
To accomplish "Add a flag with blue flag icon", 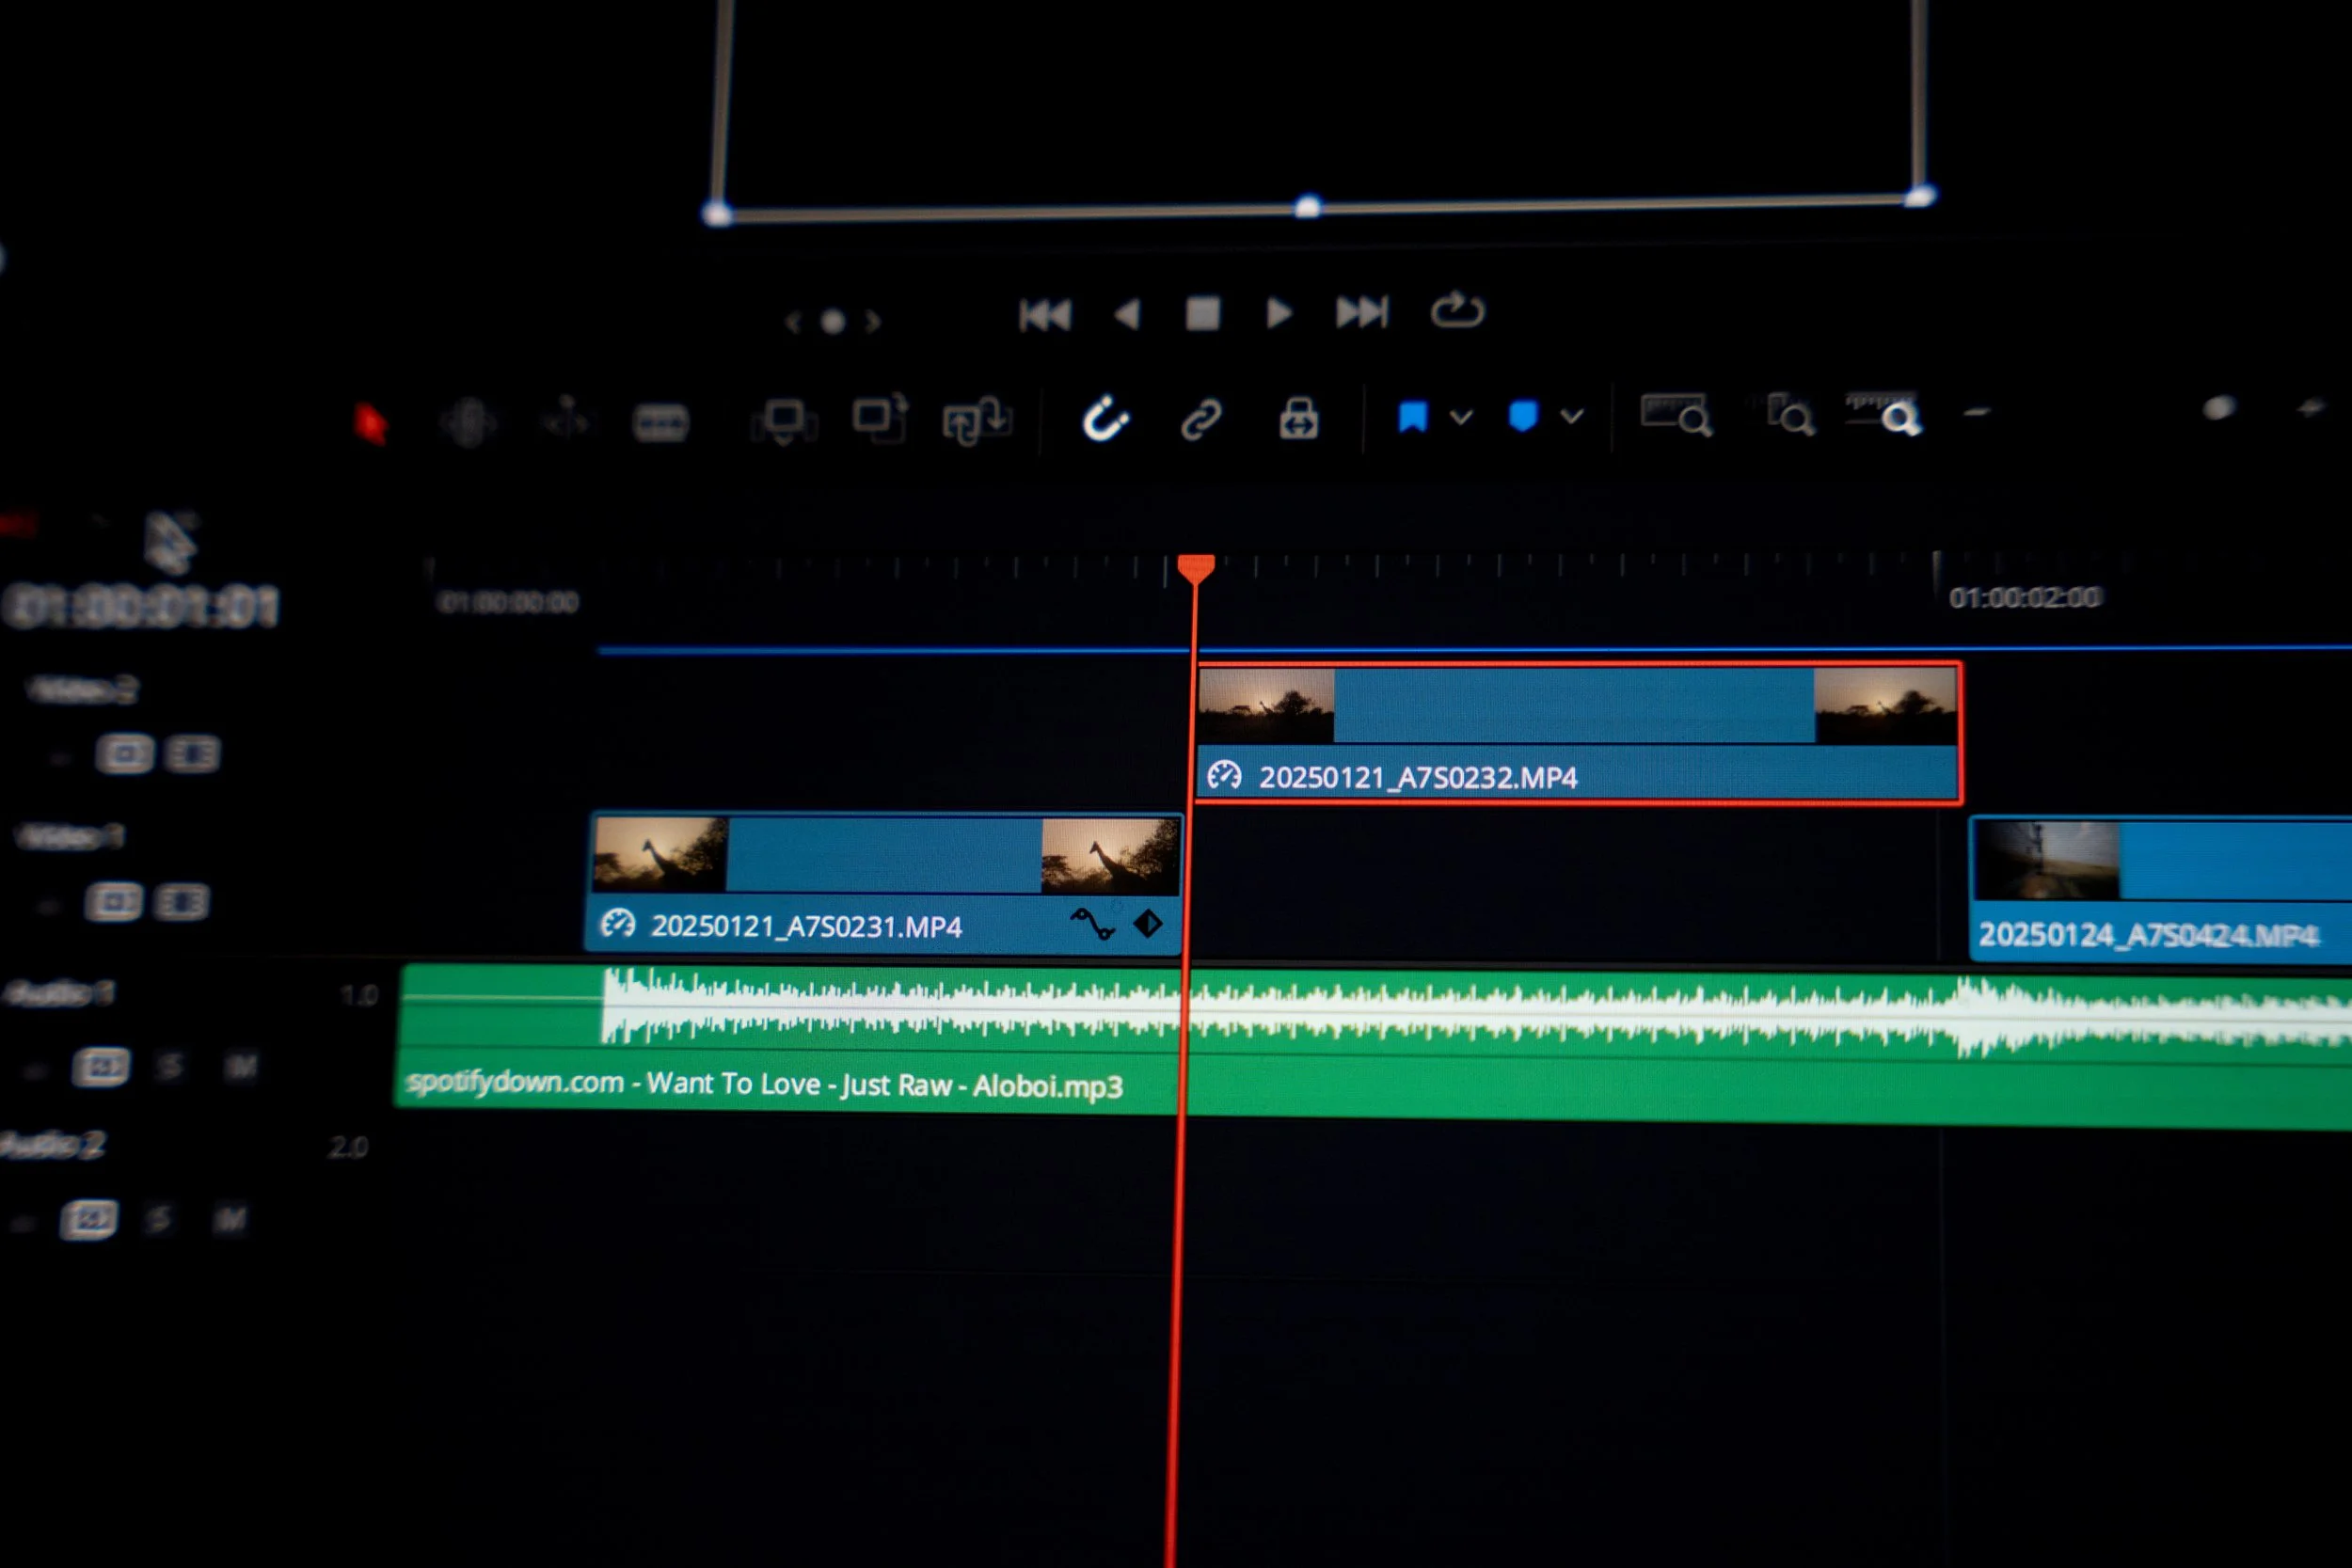I will [x=1412, y=417].
